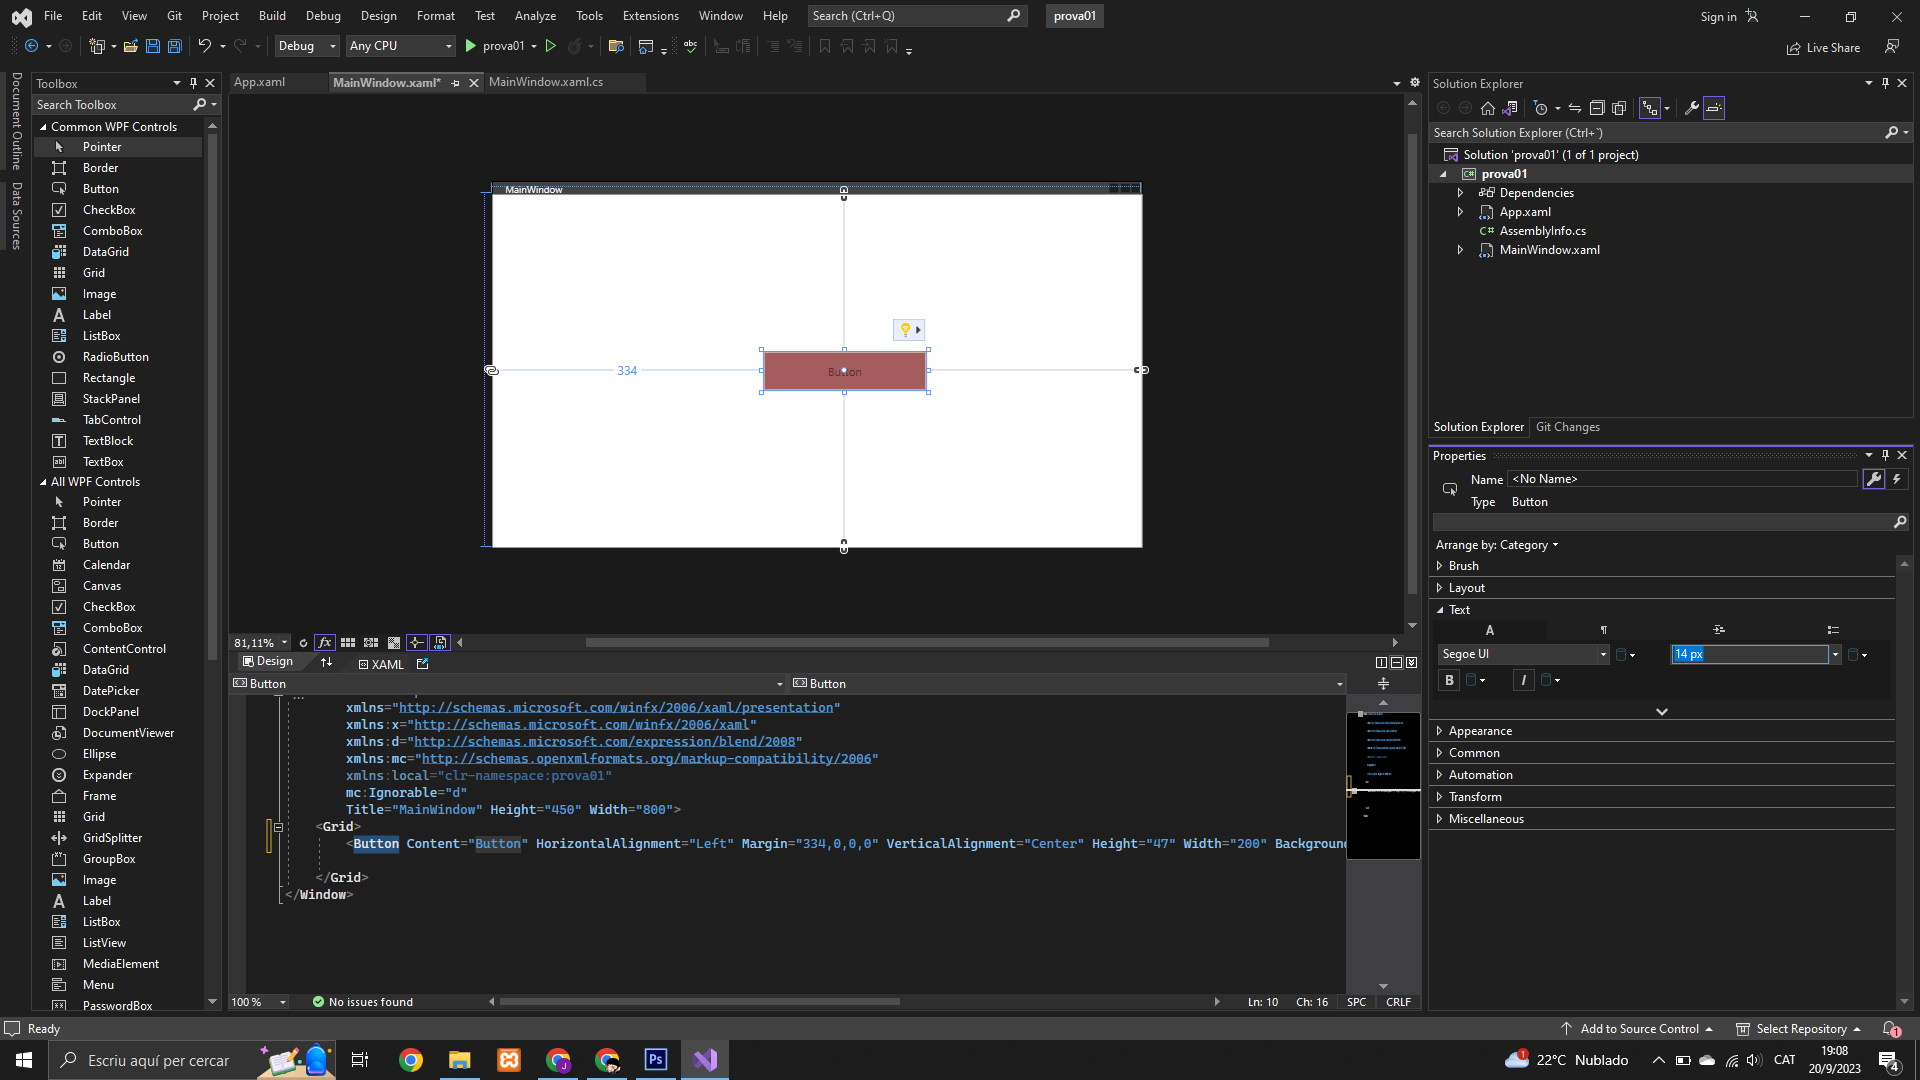Toggle the snap grid display in designer
Viewport: 1920px width, 1080px height.
(348, 643)
